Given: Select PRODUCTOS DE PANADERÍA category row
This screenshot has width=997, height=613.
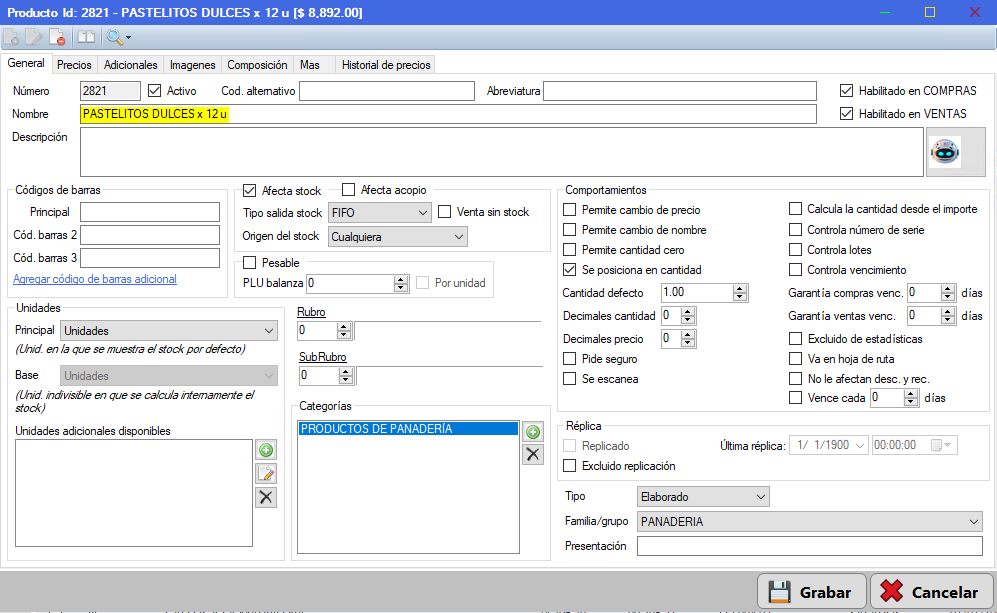Looking at the screenshot, I should pyautogui.click(x=408, y=429).
